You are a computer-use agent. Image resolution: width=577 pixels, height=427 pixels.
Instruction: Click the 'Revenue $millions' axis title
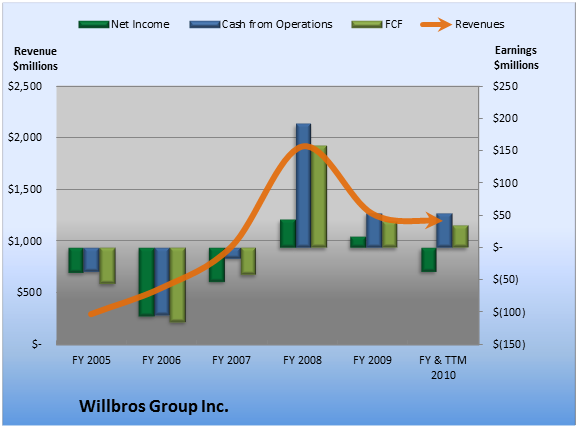pos(35,59)
